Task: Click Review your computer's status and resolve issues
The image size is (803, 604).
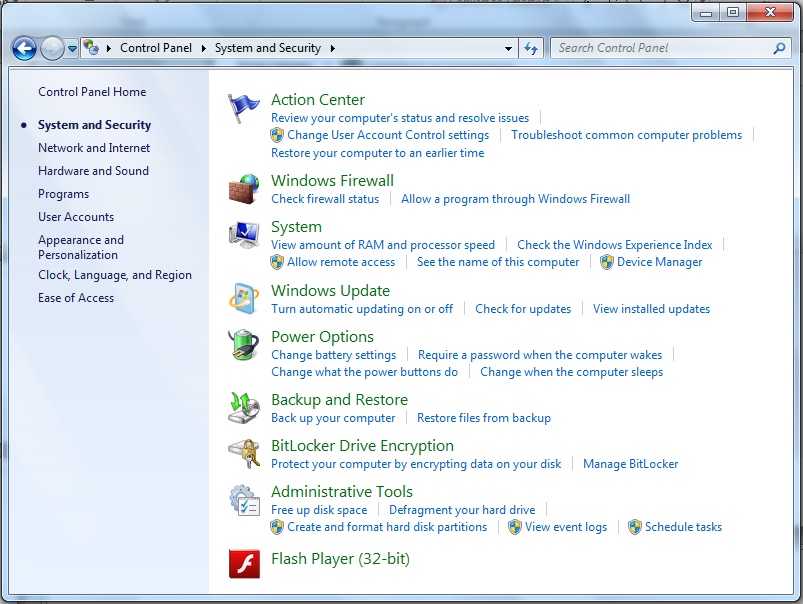Action: (400, 118)
